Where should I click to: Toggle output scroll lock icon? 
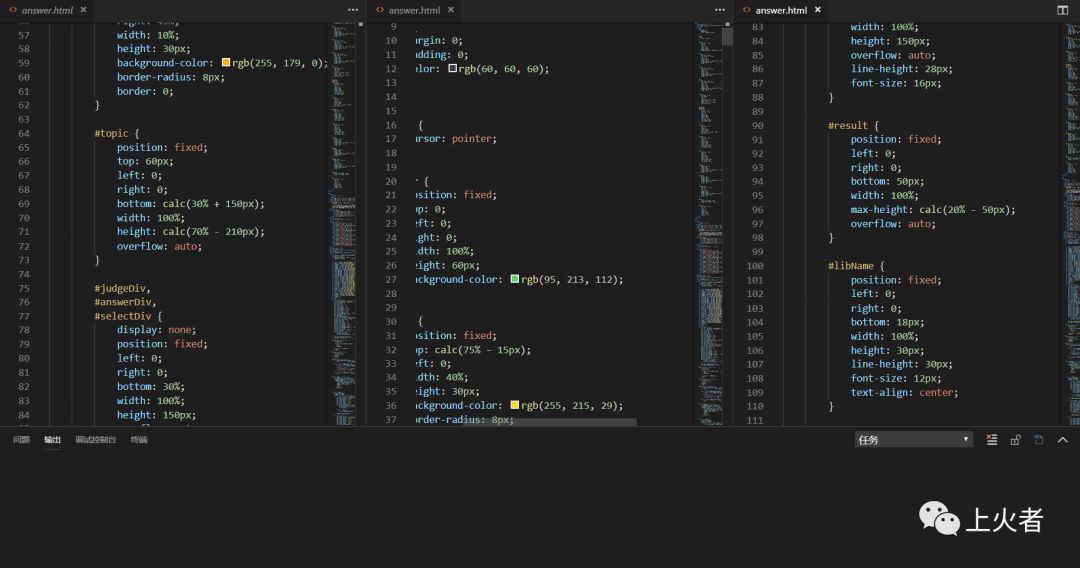(1015, 440)
